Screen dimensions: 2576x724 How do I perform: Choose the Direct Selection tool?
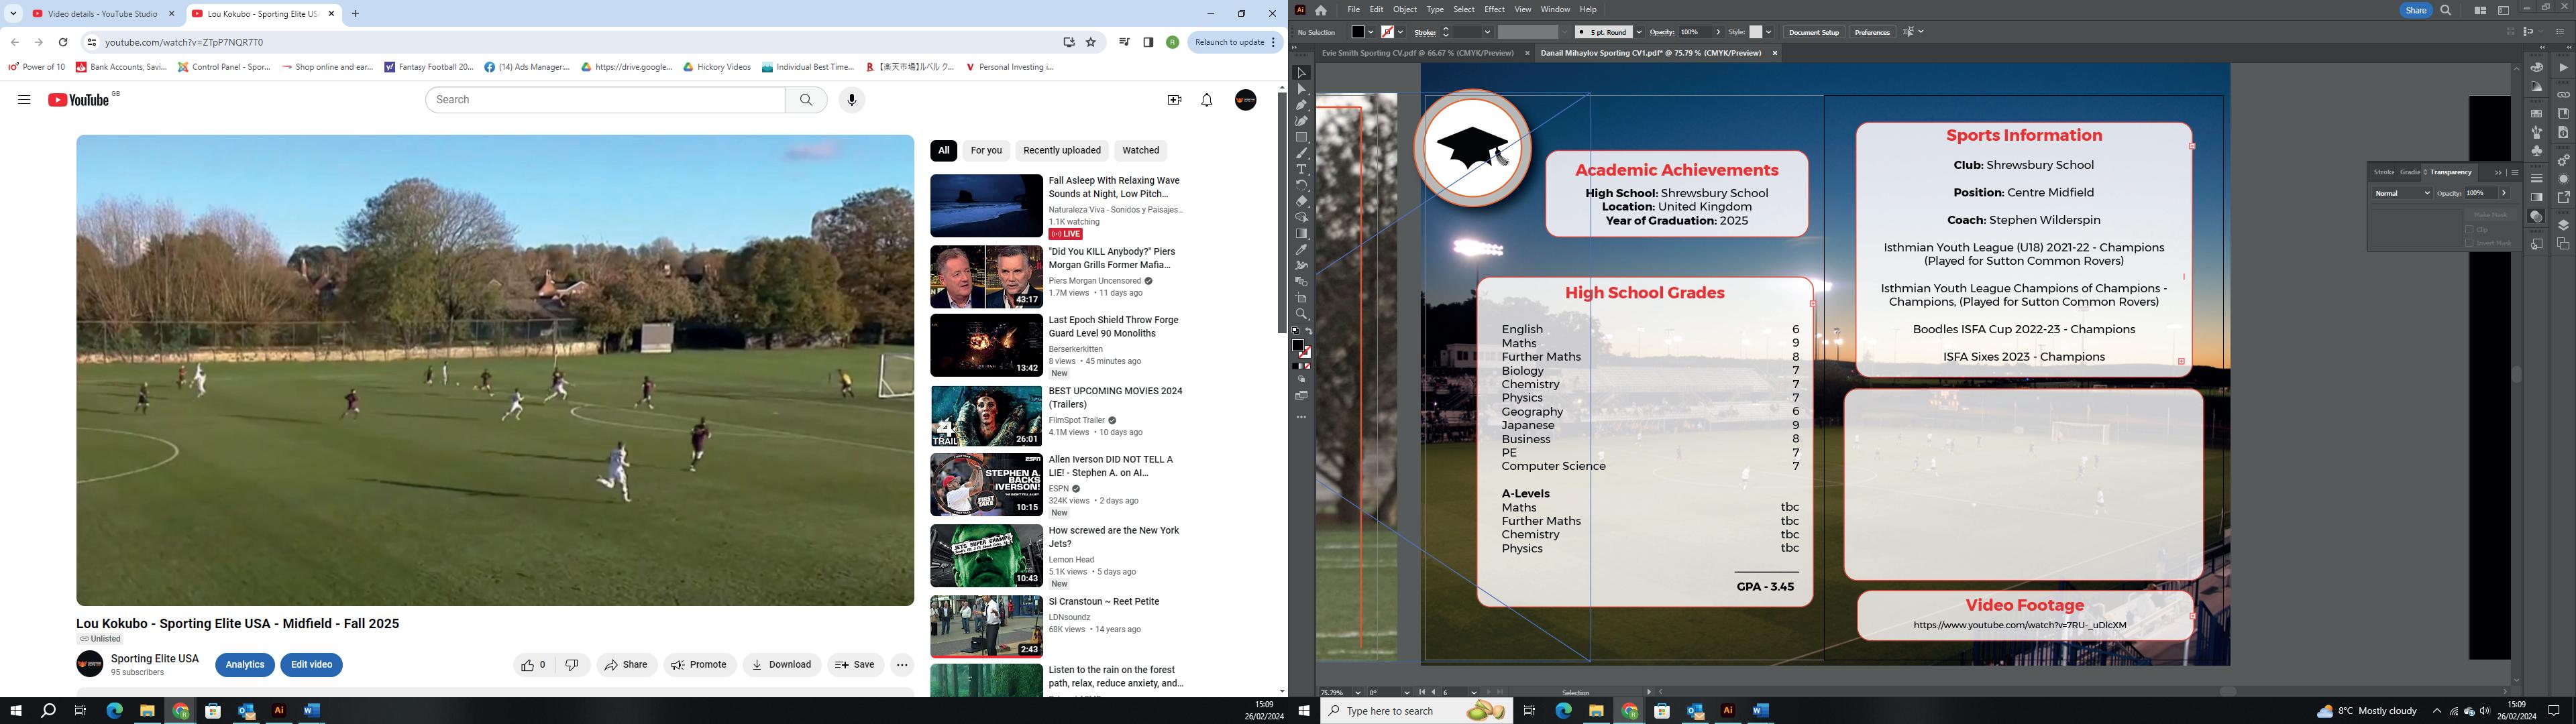point(1301,89)
